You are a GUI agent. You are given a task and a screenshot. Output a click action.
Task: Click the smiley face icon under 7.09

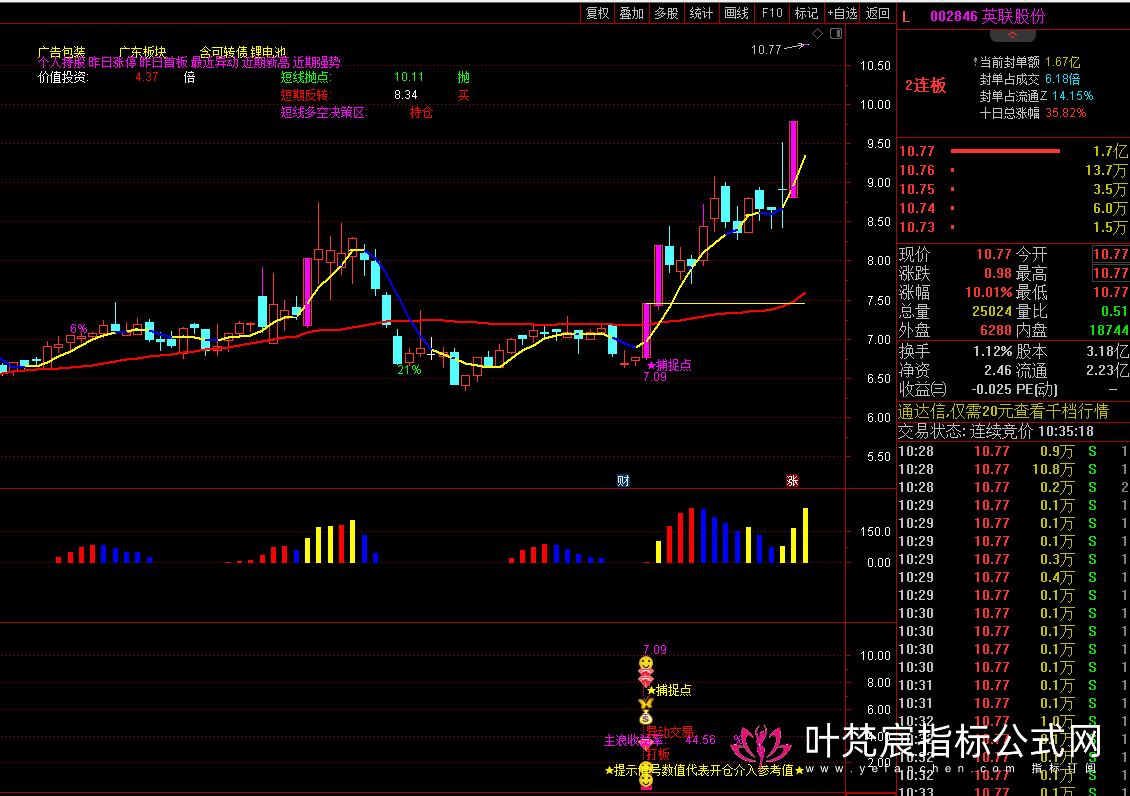(647, 664)
